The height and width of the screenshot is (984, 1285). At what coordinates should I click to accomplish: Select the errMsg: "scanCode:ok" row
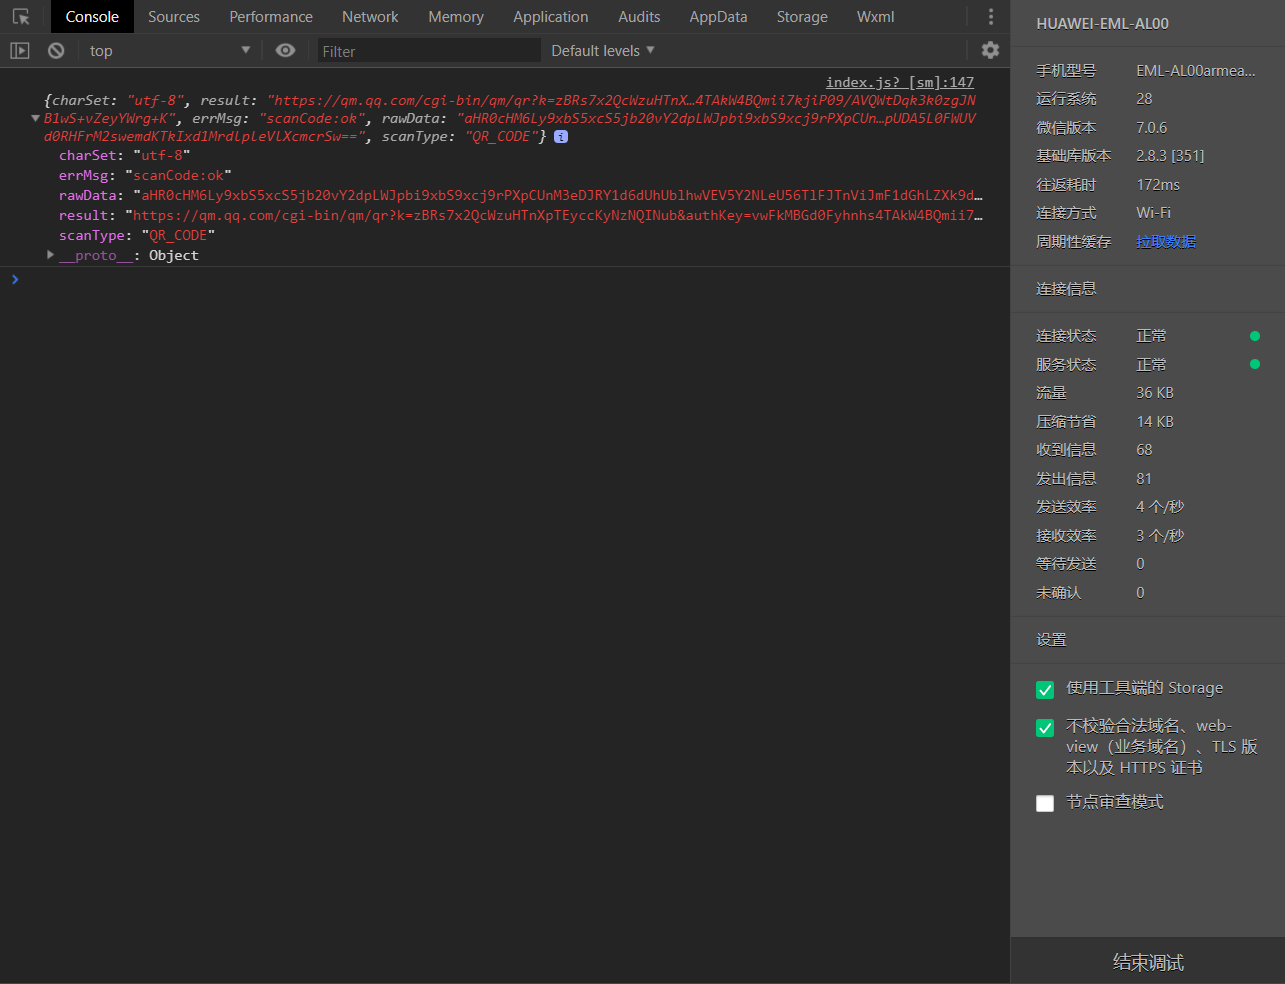coord(145,175)
